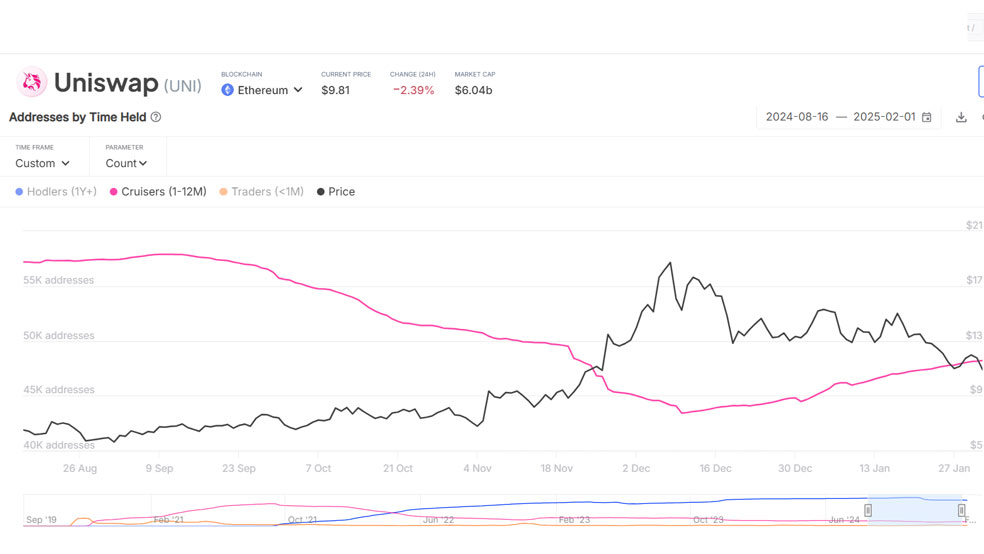
Task: Click the 23 Sep date axis label
Action: 239,468
